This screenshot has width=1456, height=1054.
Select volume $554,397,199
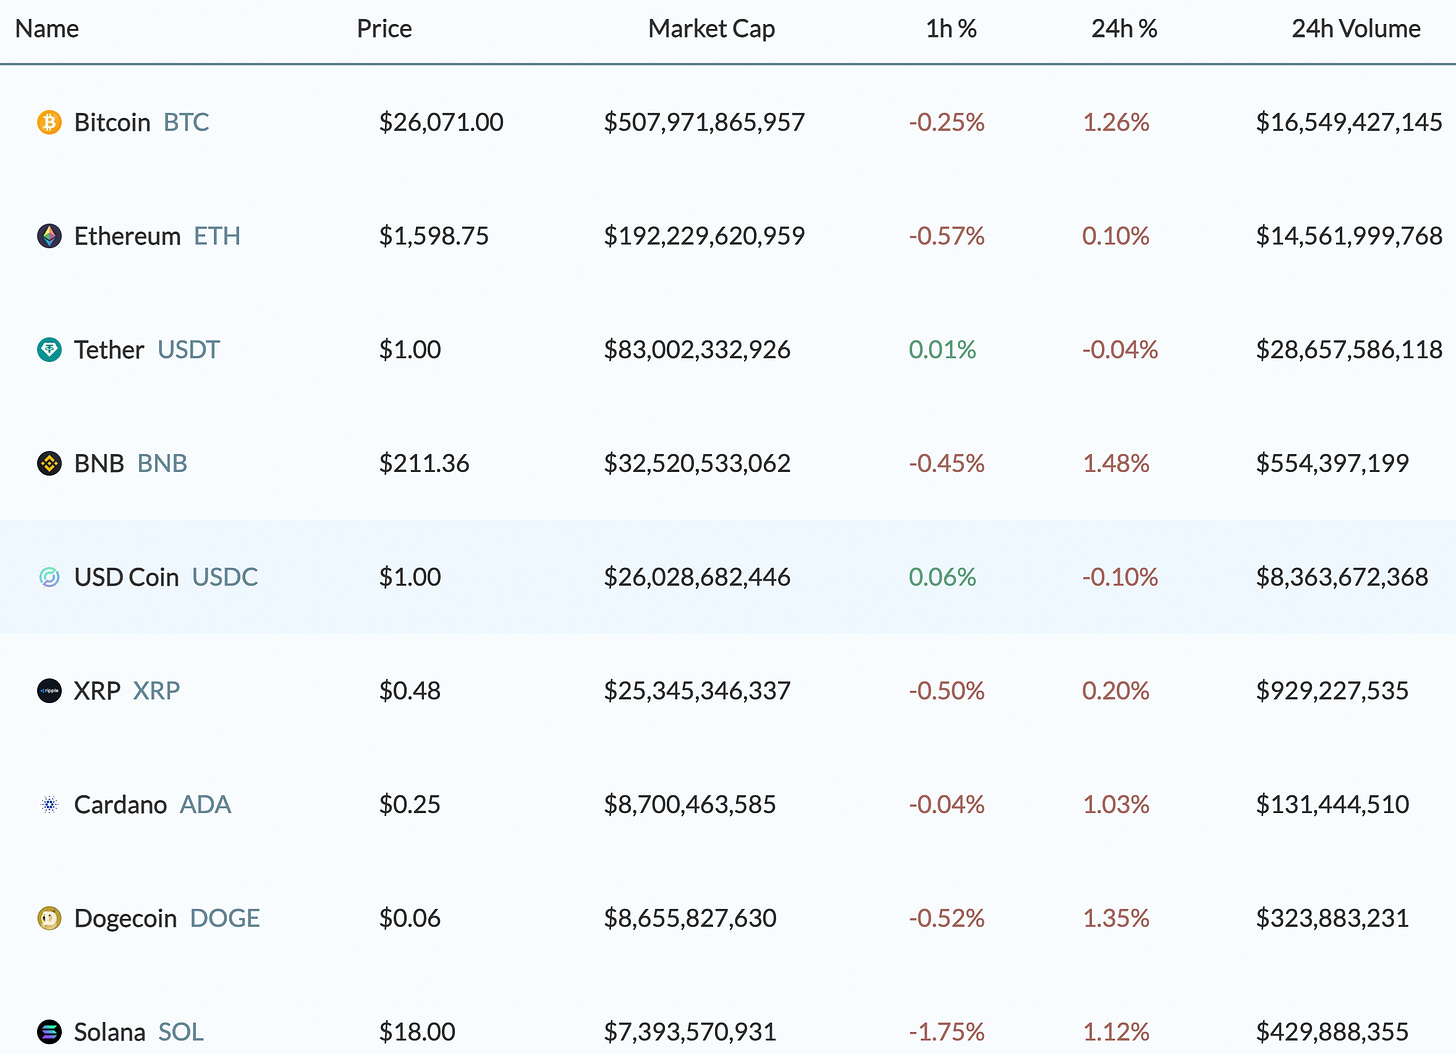click(x=1332, y=464)
